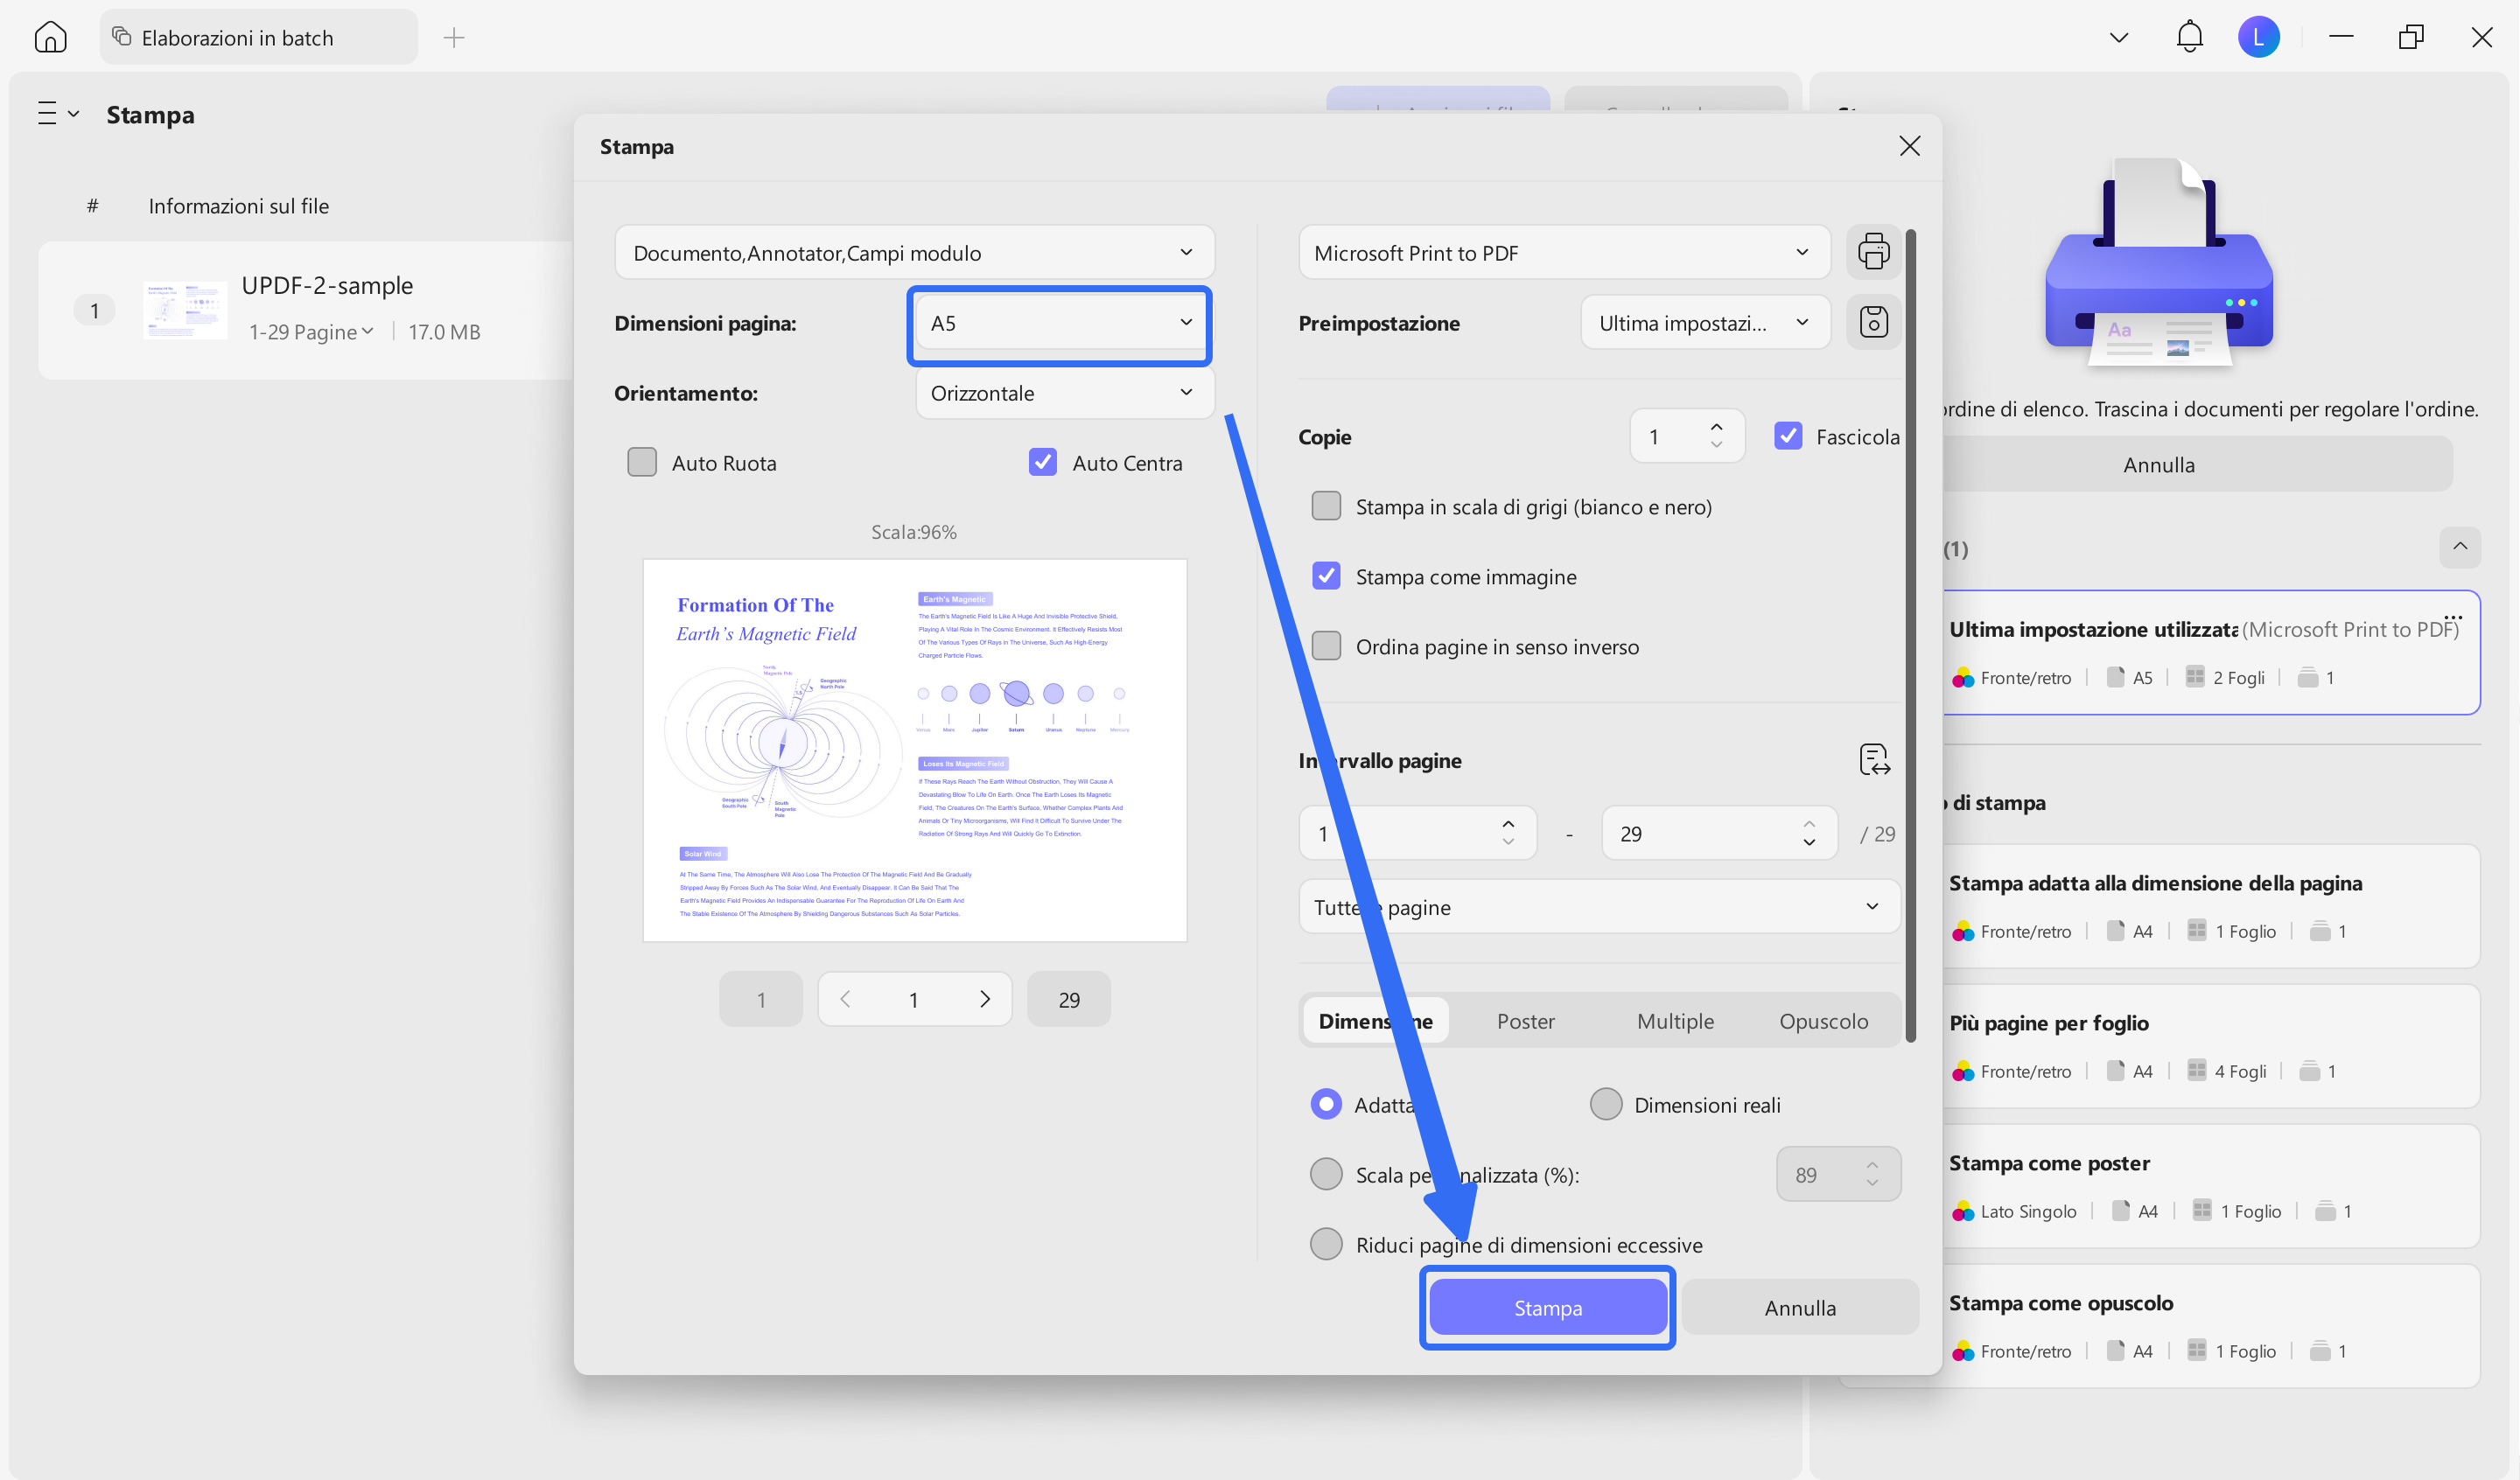
Task: Go to next preview page
Action: pyautogui.click(x=985, y=999)
